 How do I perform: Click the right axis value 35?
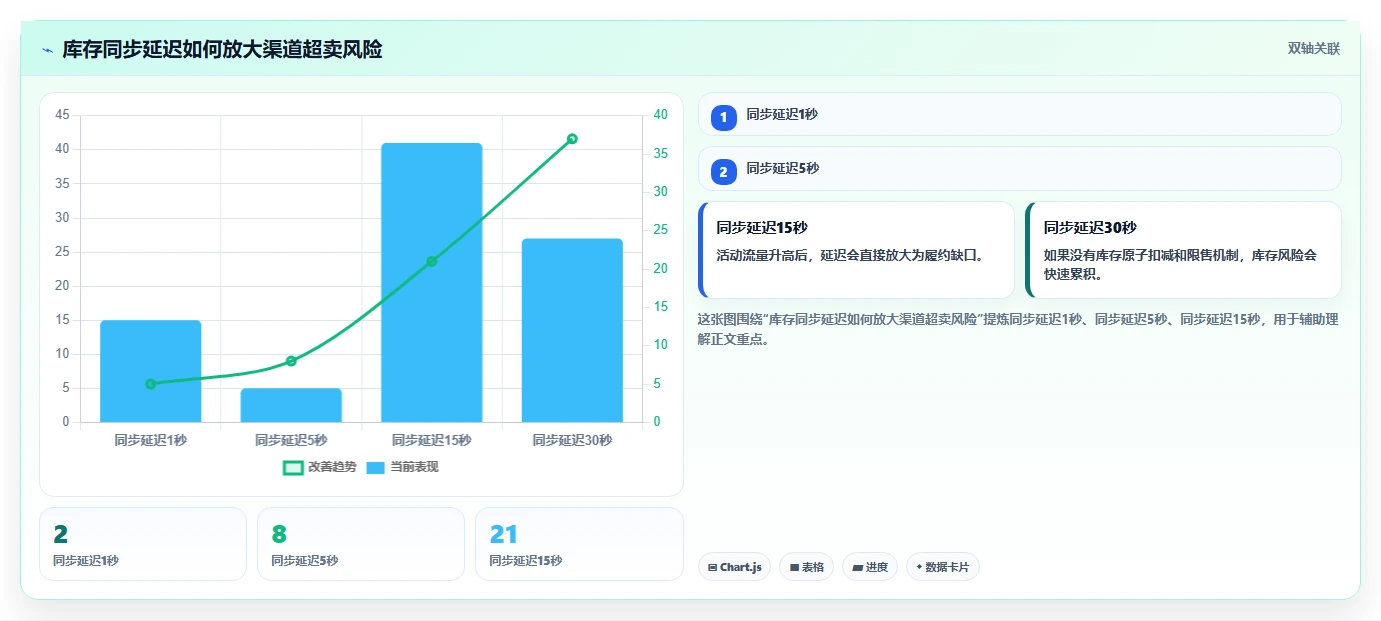point(661,153)
